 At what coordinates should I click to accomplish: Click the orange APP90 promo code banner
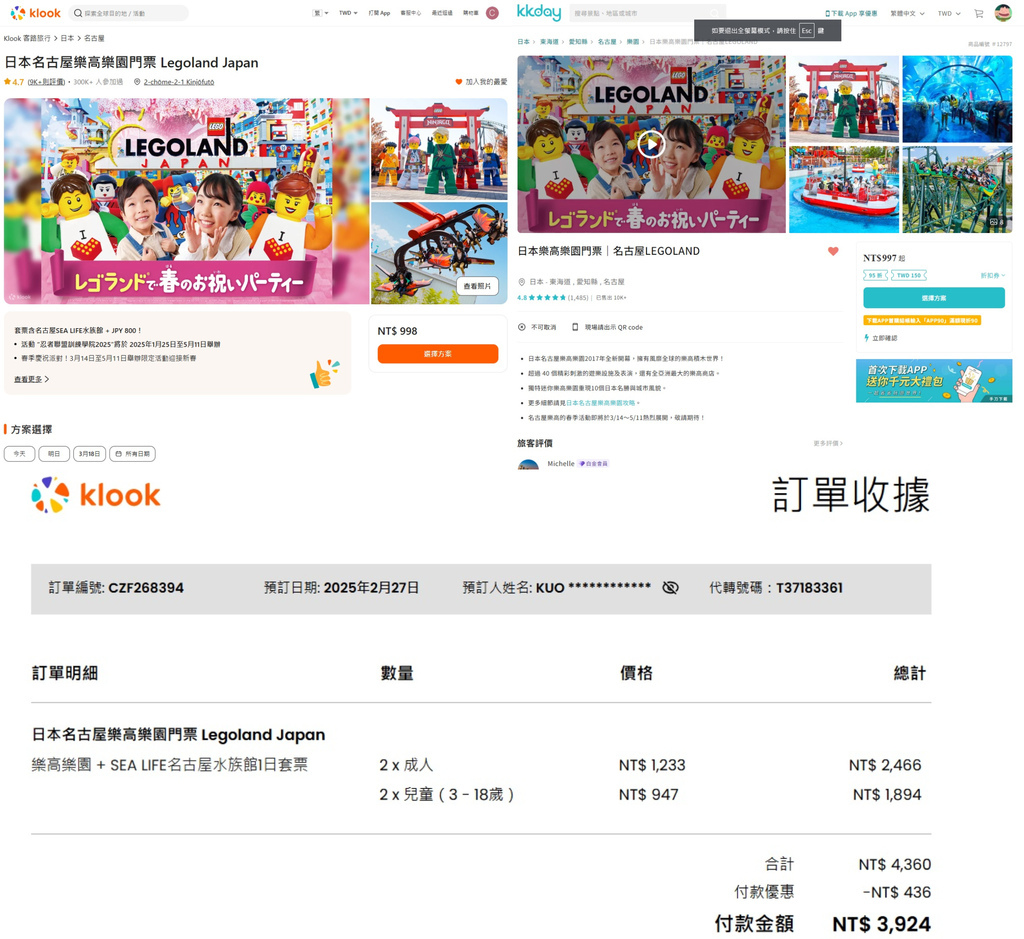click(x=922, y=321)
